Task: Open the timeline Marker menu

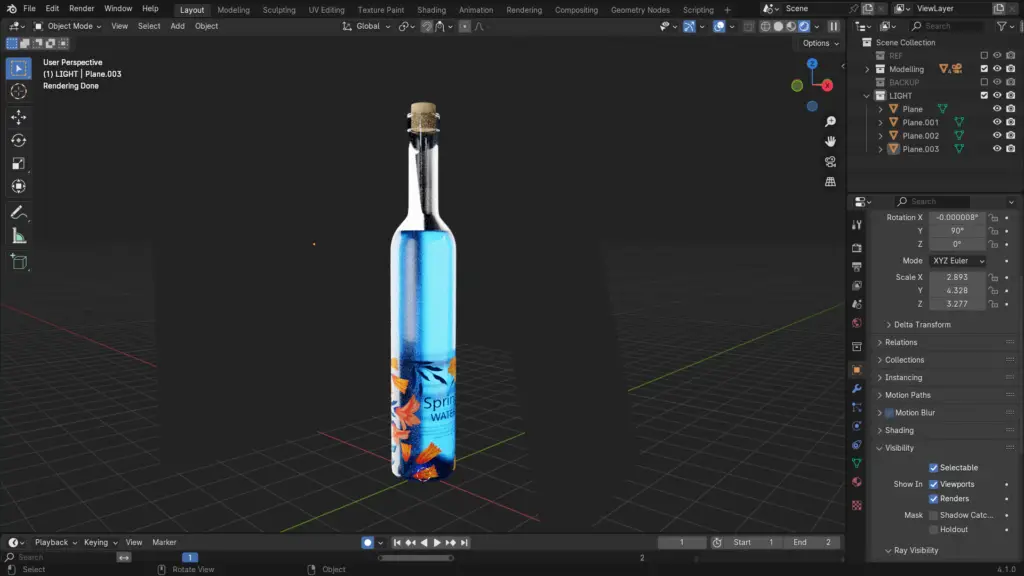Action: 164,543
